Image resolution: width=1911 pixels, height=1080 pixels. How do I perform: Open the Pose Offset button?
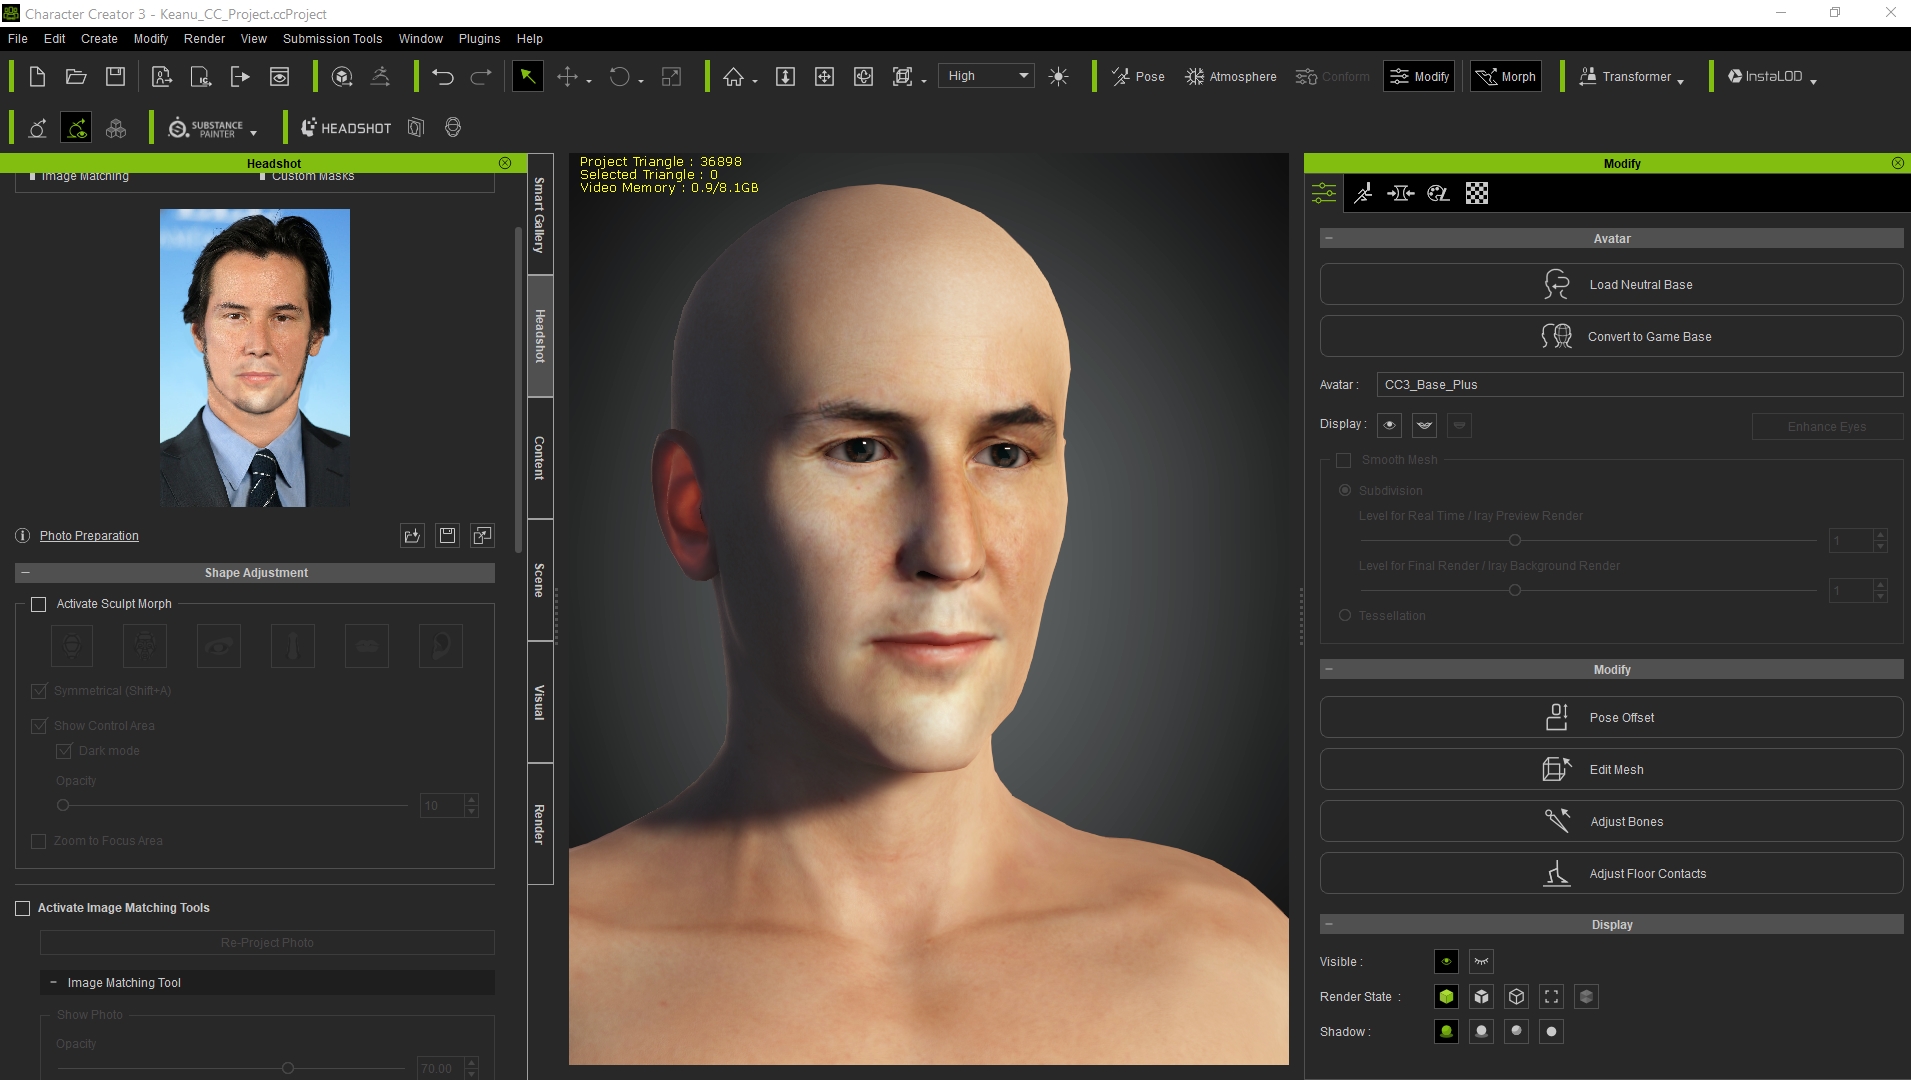pos(1611,717)
